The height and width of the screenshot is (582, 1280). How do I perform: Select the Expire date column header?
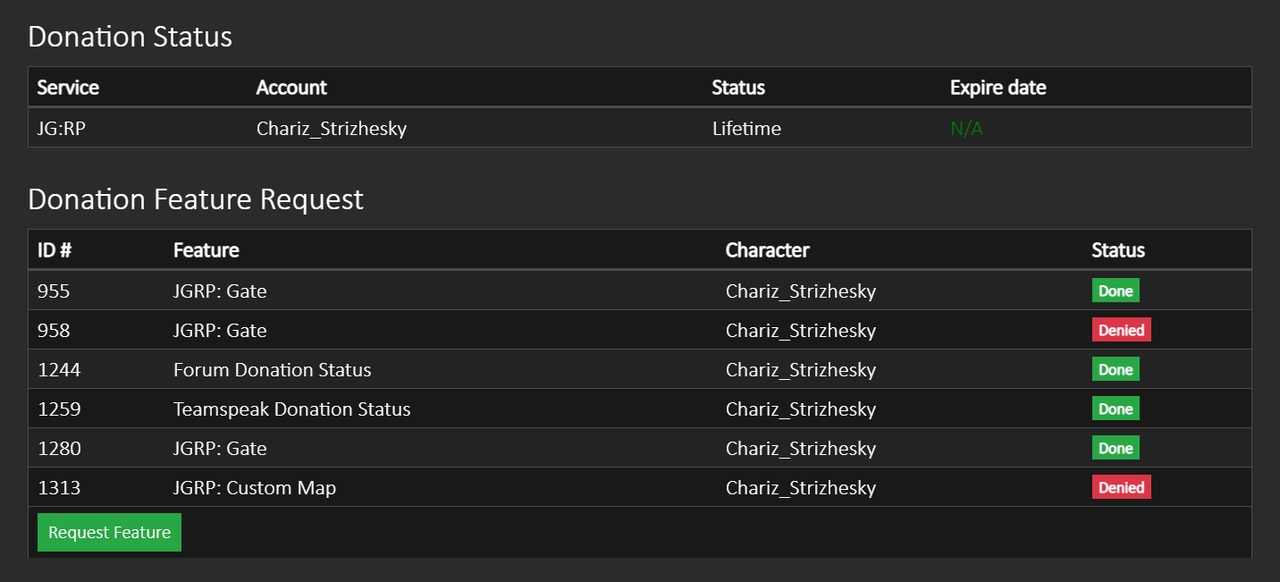(x=998, y=87)
